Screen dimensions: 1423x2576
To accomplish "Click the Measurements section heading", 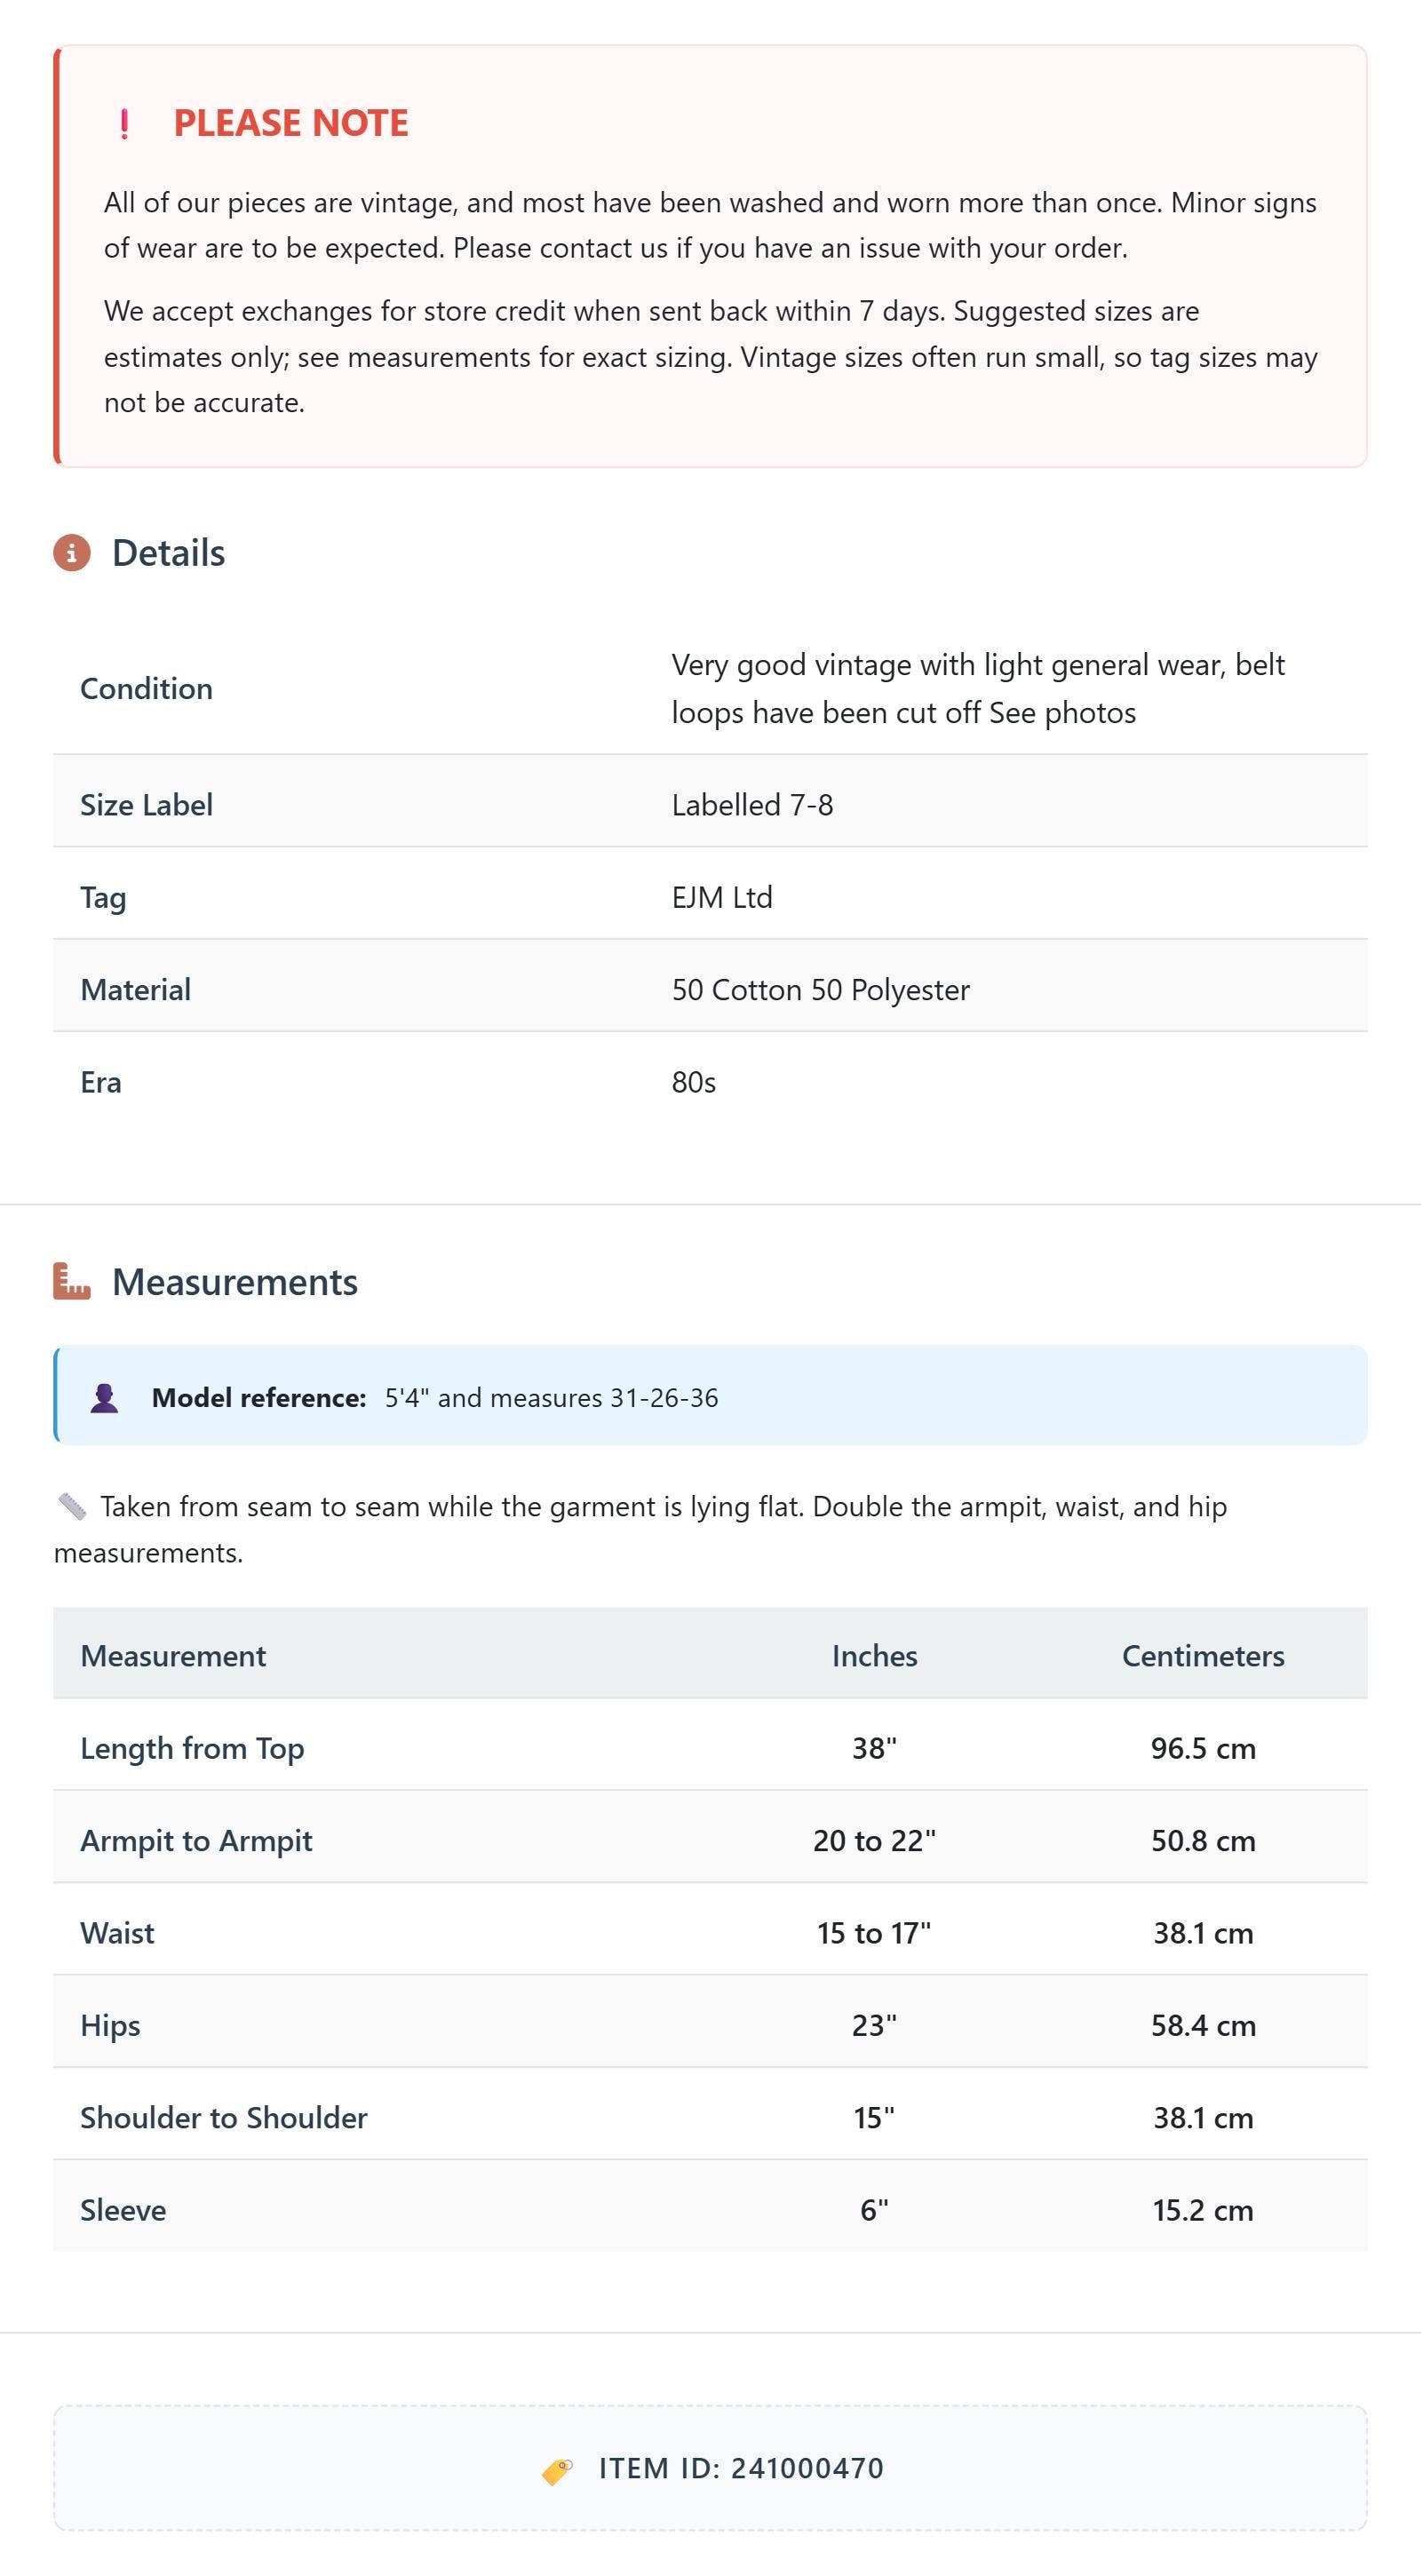I will click(x=235, y=1282).
